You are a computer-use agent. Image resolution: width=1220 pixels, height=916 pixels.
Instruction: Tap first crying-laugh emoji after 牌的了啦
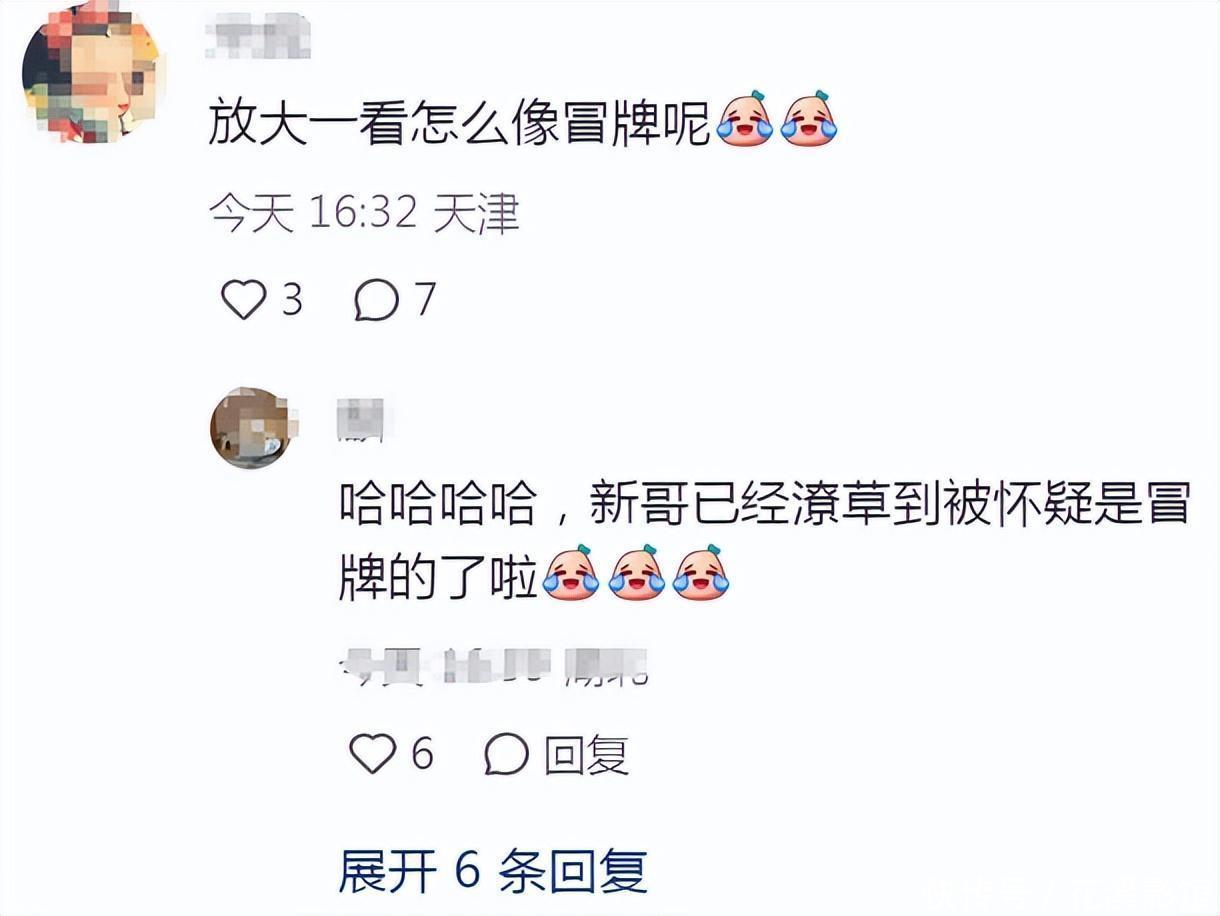pos(571,573)
